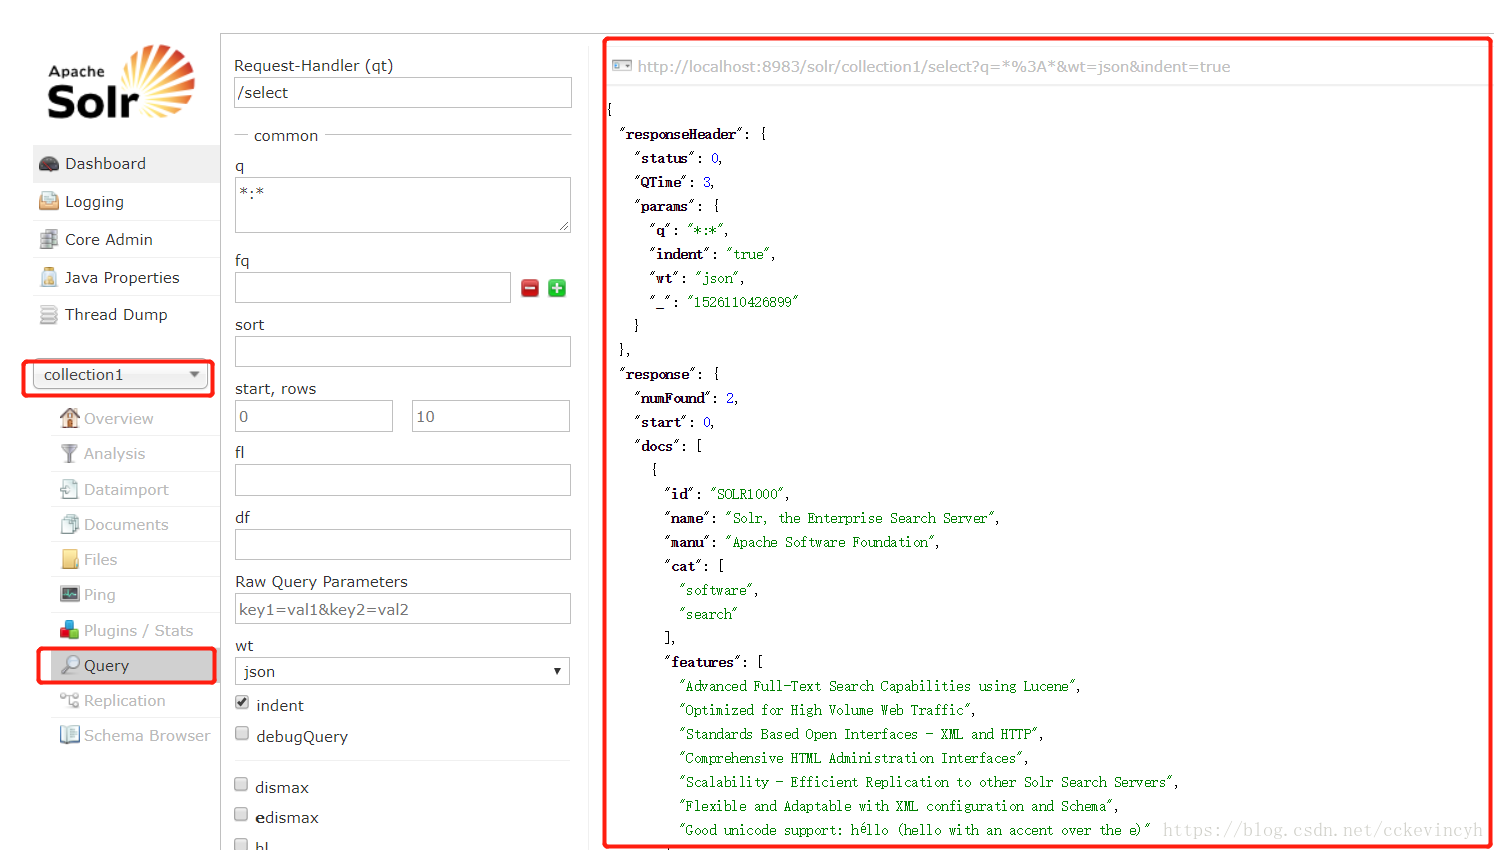The image size is (1494, 850).
Task: Remove fq filter with red minus icon
Action: click(x=530, y=288)
